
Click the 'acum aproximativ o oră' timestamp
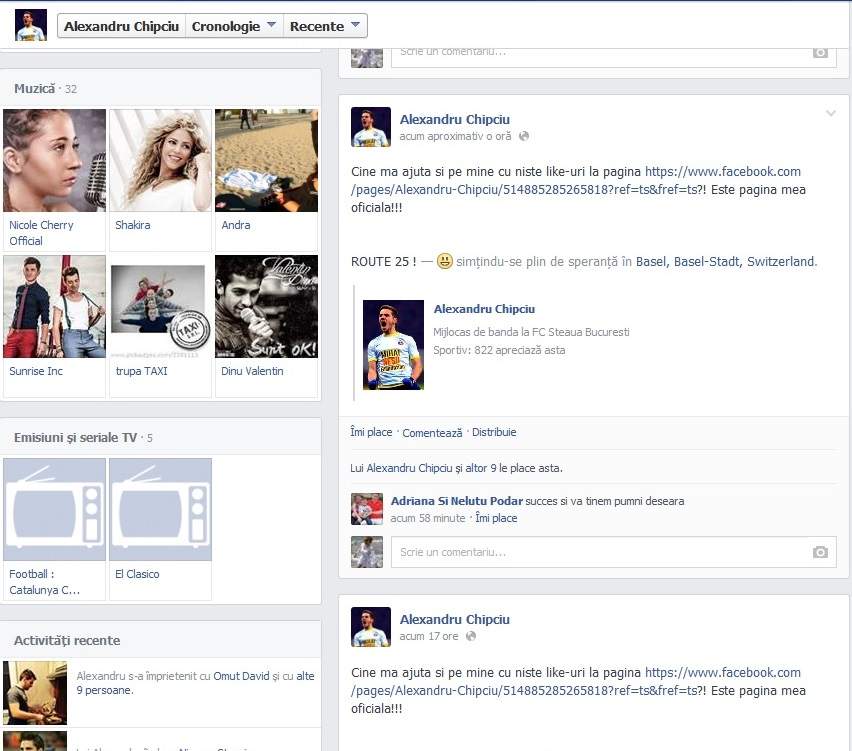(x=455, y=136)
